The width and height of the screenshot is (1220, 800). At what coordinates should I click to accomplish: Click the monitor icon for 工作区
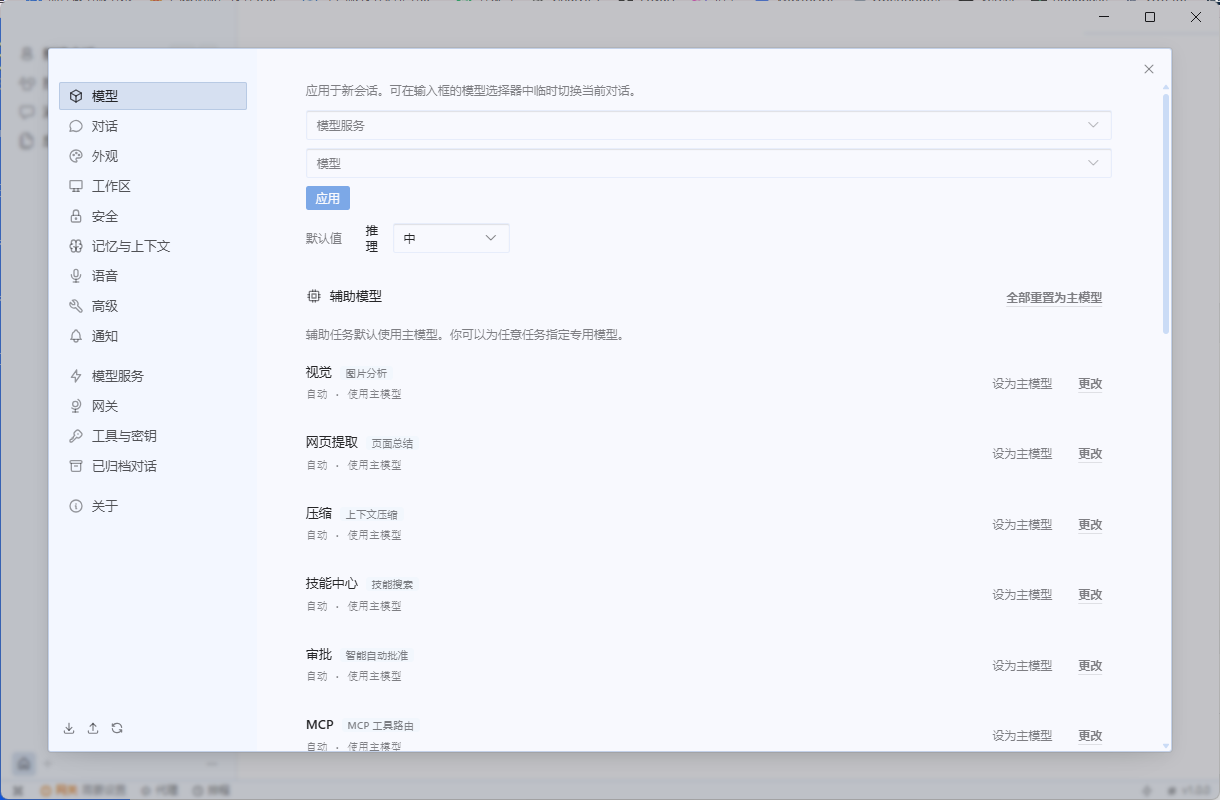(76, 186)
